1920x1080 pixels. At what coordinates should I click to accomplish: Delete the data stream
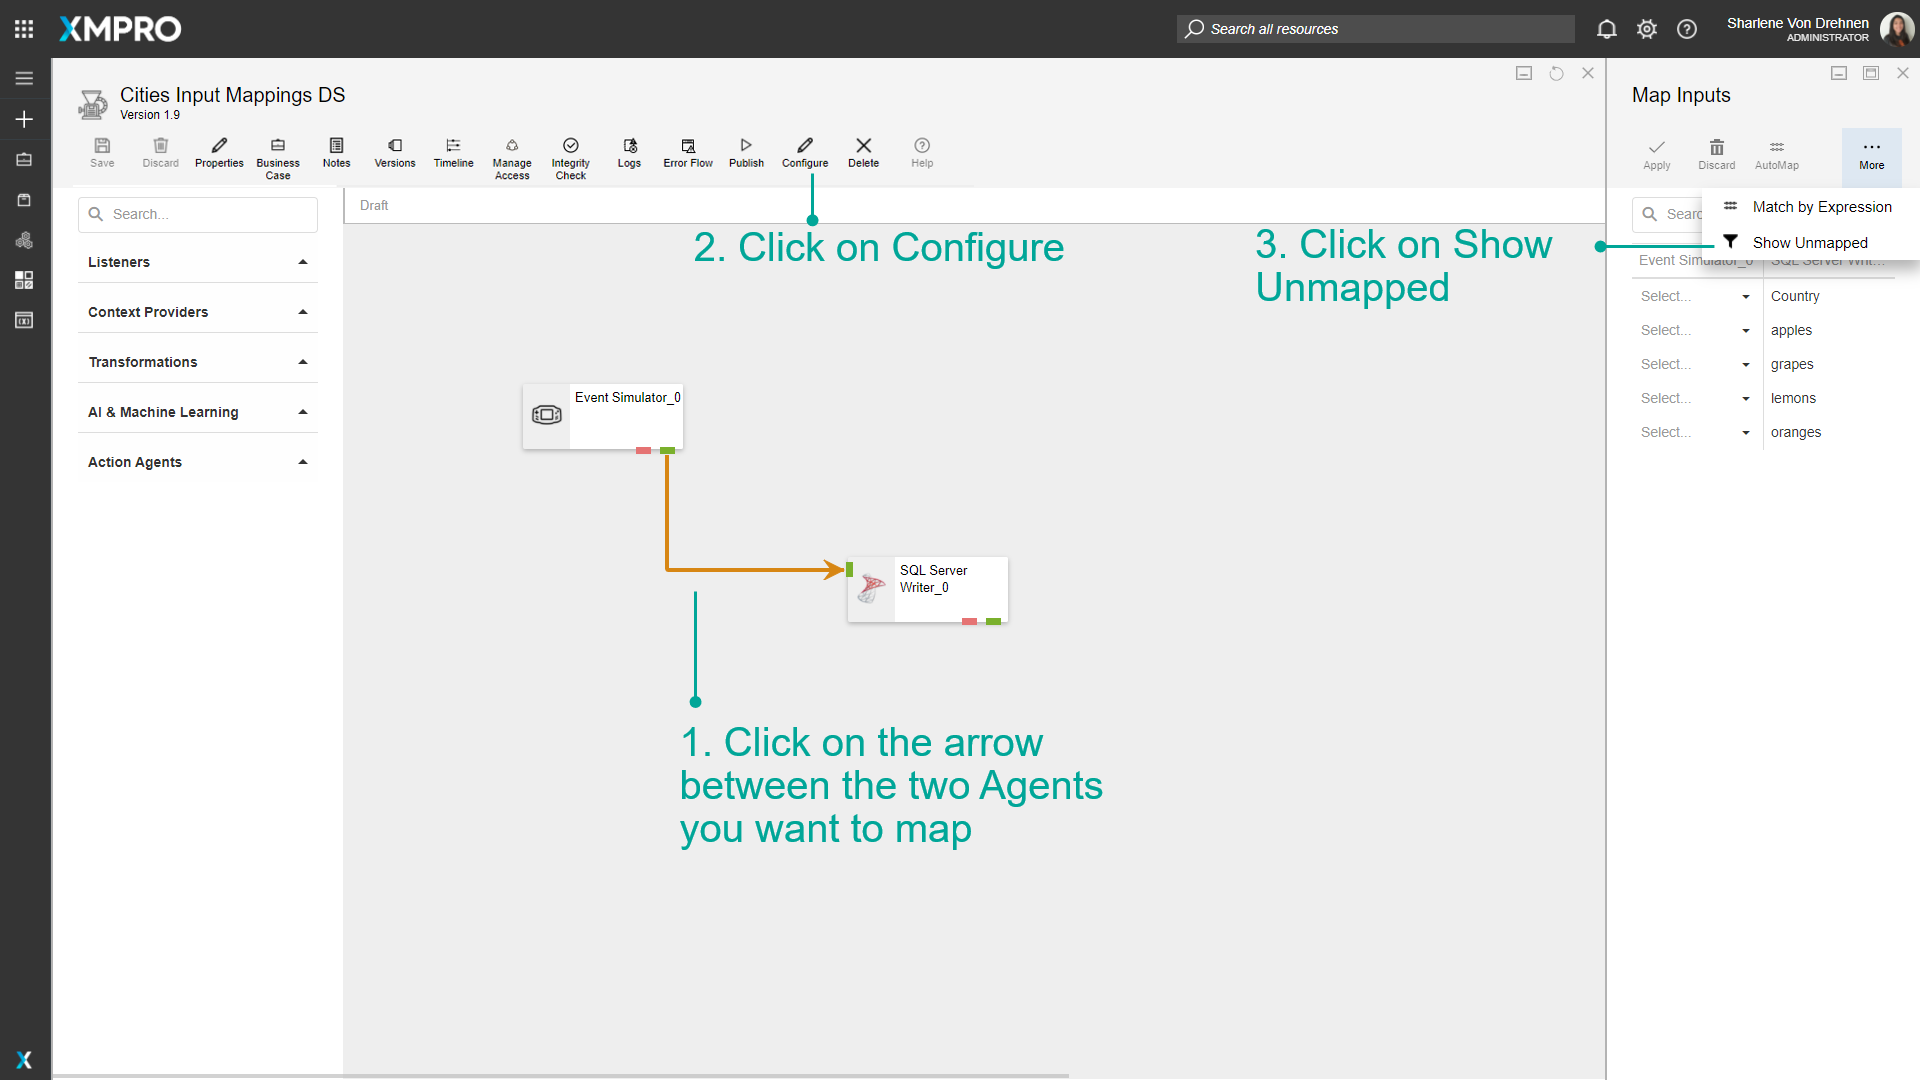(863, 153)
